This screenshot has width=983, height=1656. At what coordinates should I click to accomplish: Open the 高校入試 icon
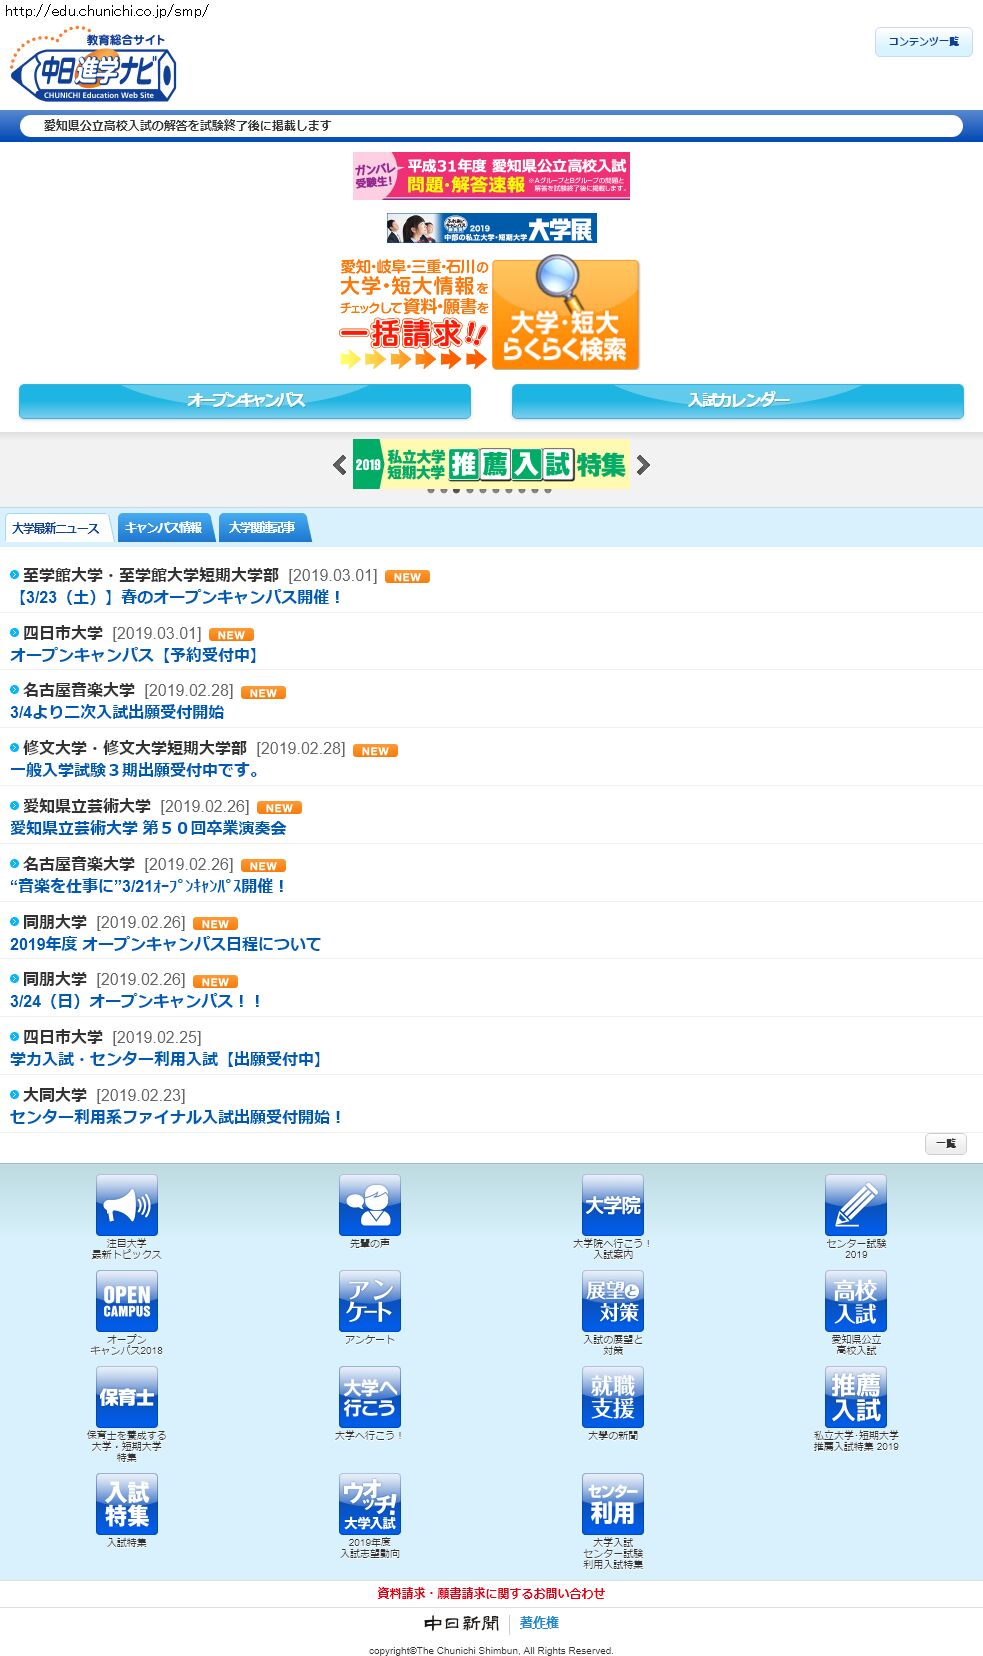855,1301
